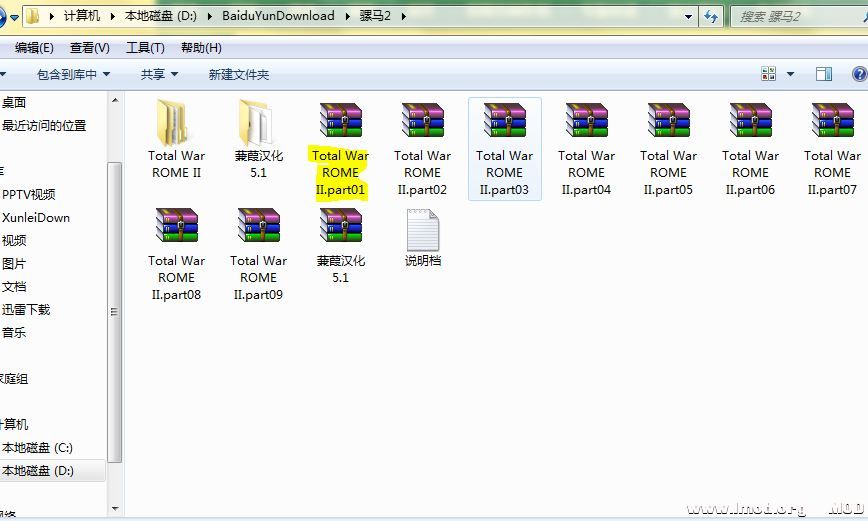
Task: Click the refresh button beside address bar
Action: click(x=712, y=17)
